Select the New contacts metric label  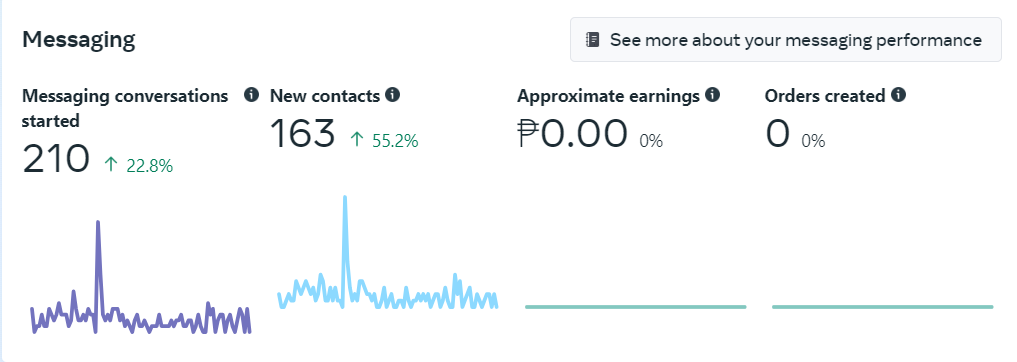pos(324,96)
